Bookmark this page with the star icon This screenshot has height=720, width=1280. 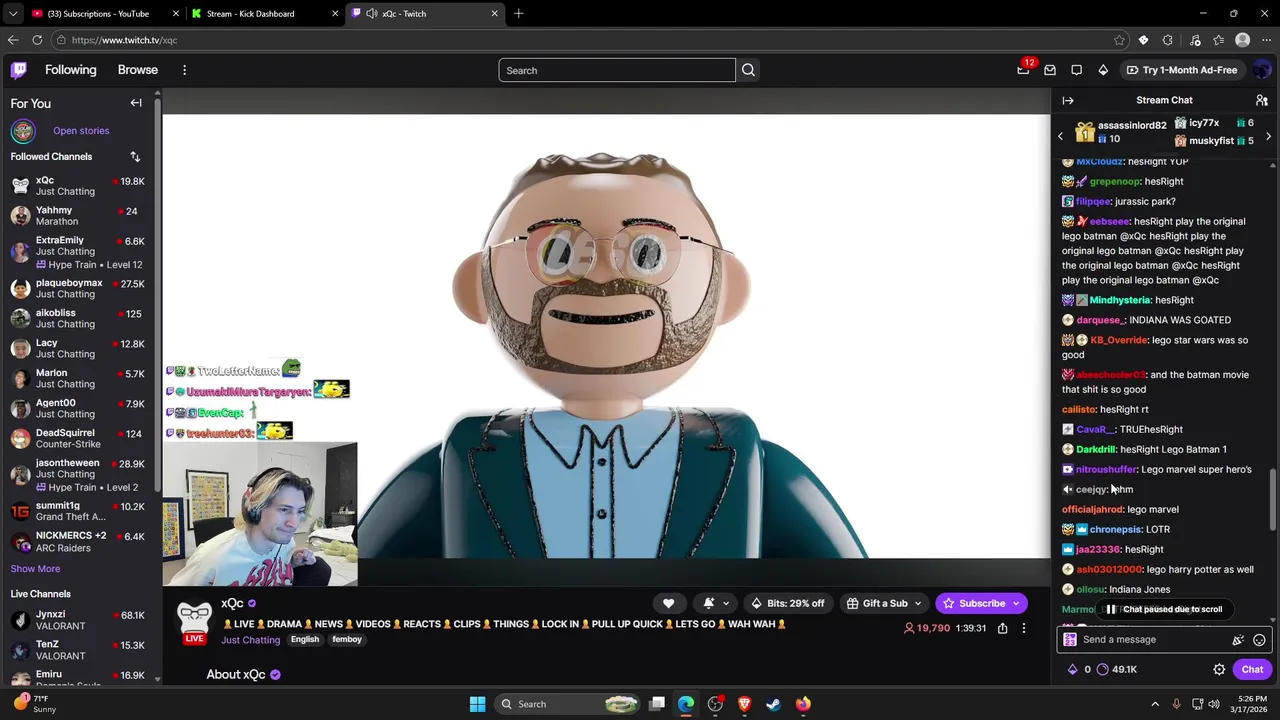[x=1119, y=40]
